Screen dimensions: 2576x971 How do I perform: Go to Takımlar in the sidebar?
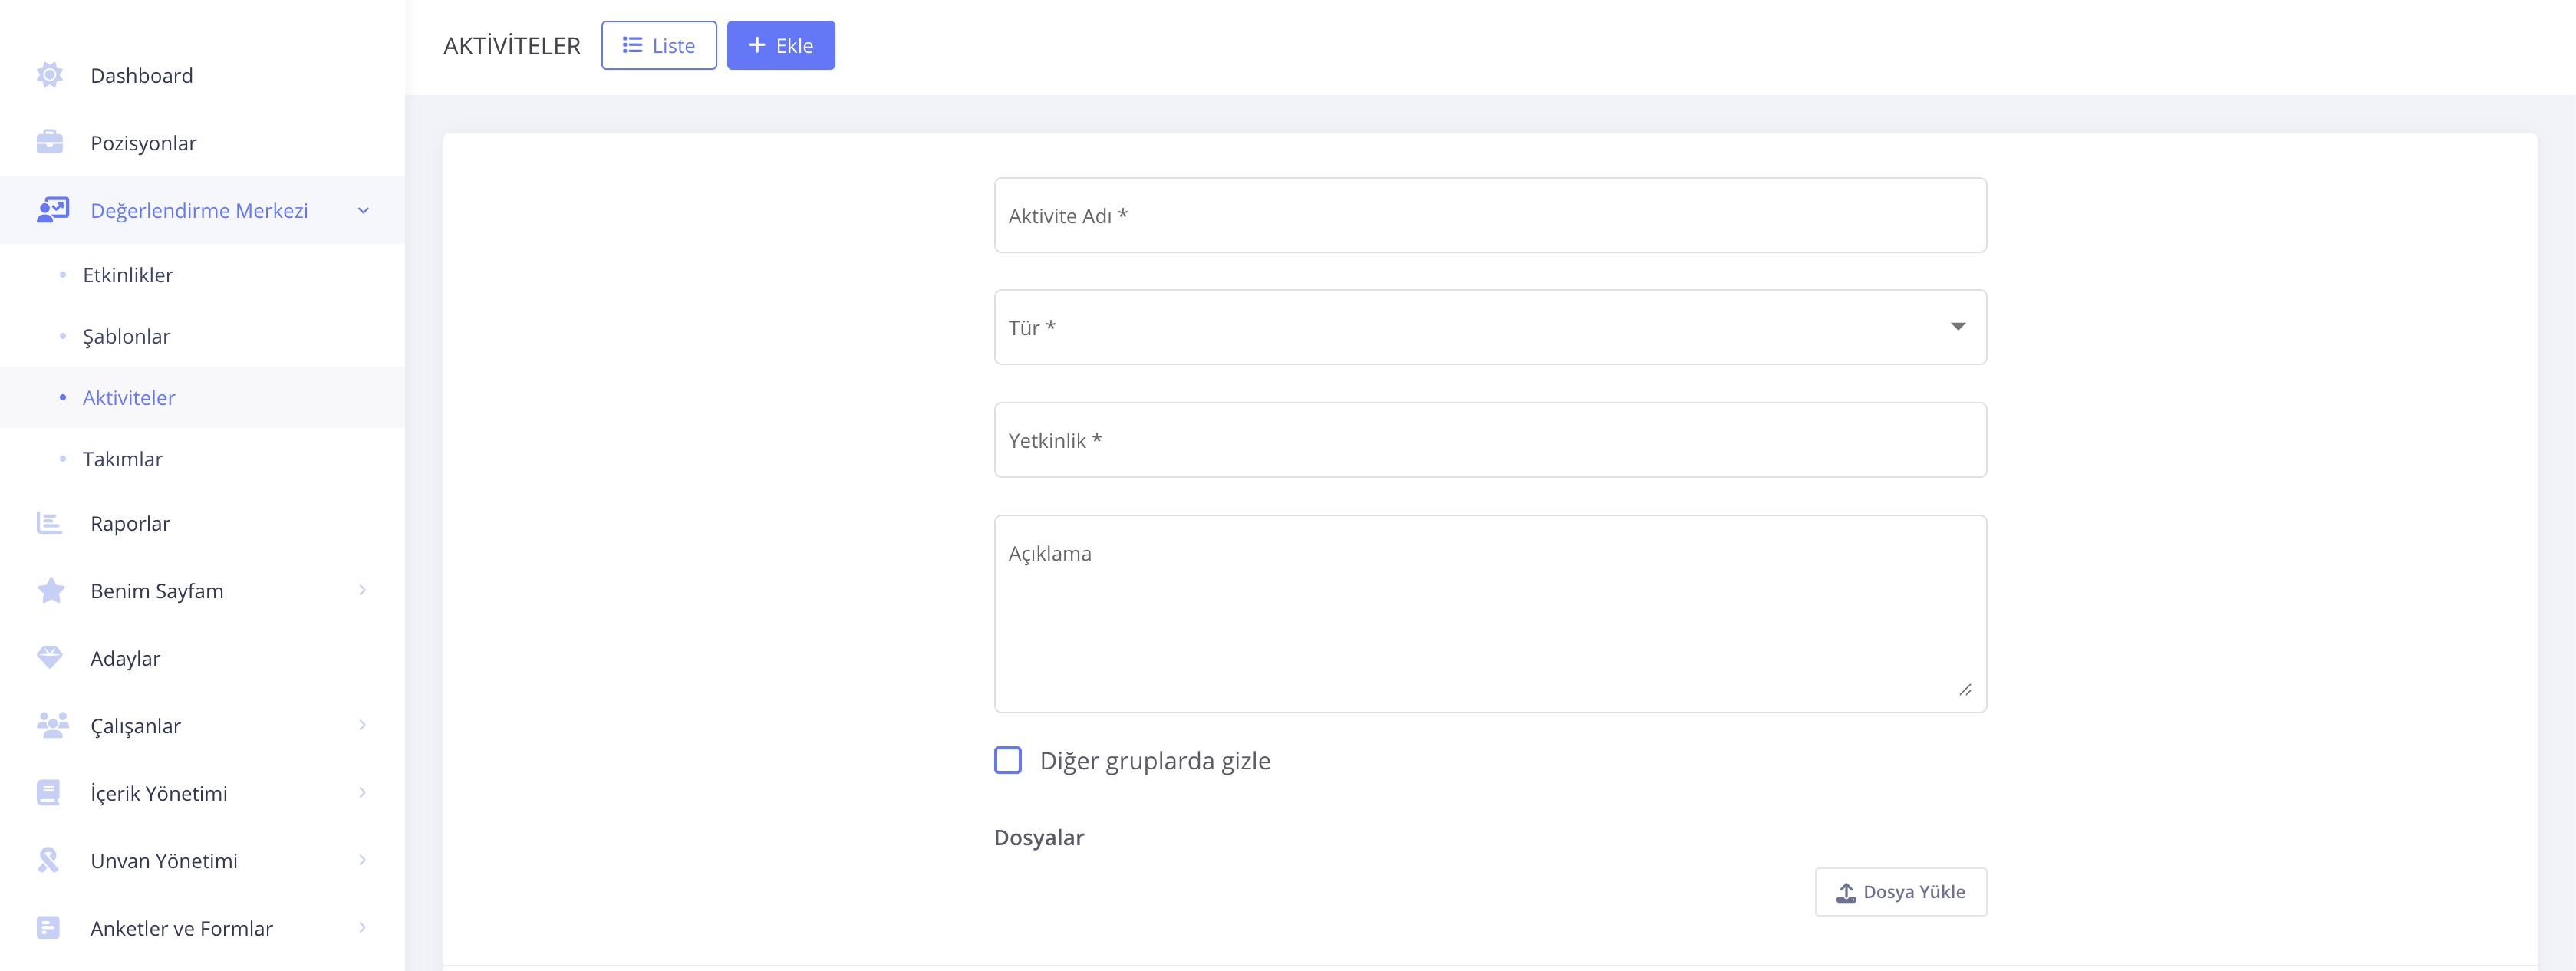(122, 459)
